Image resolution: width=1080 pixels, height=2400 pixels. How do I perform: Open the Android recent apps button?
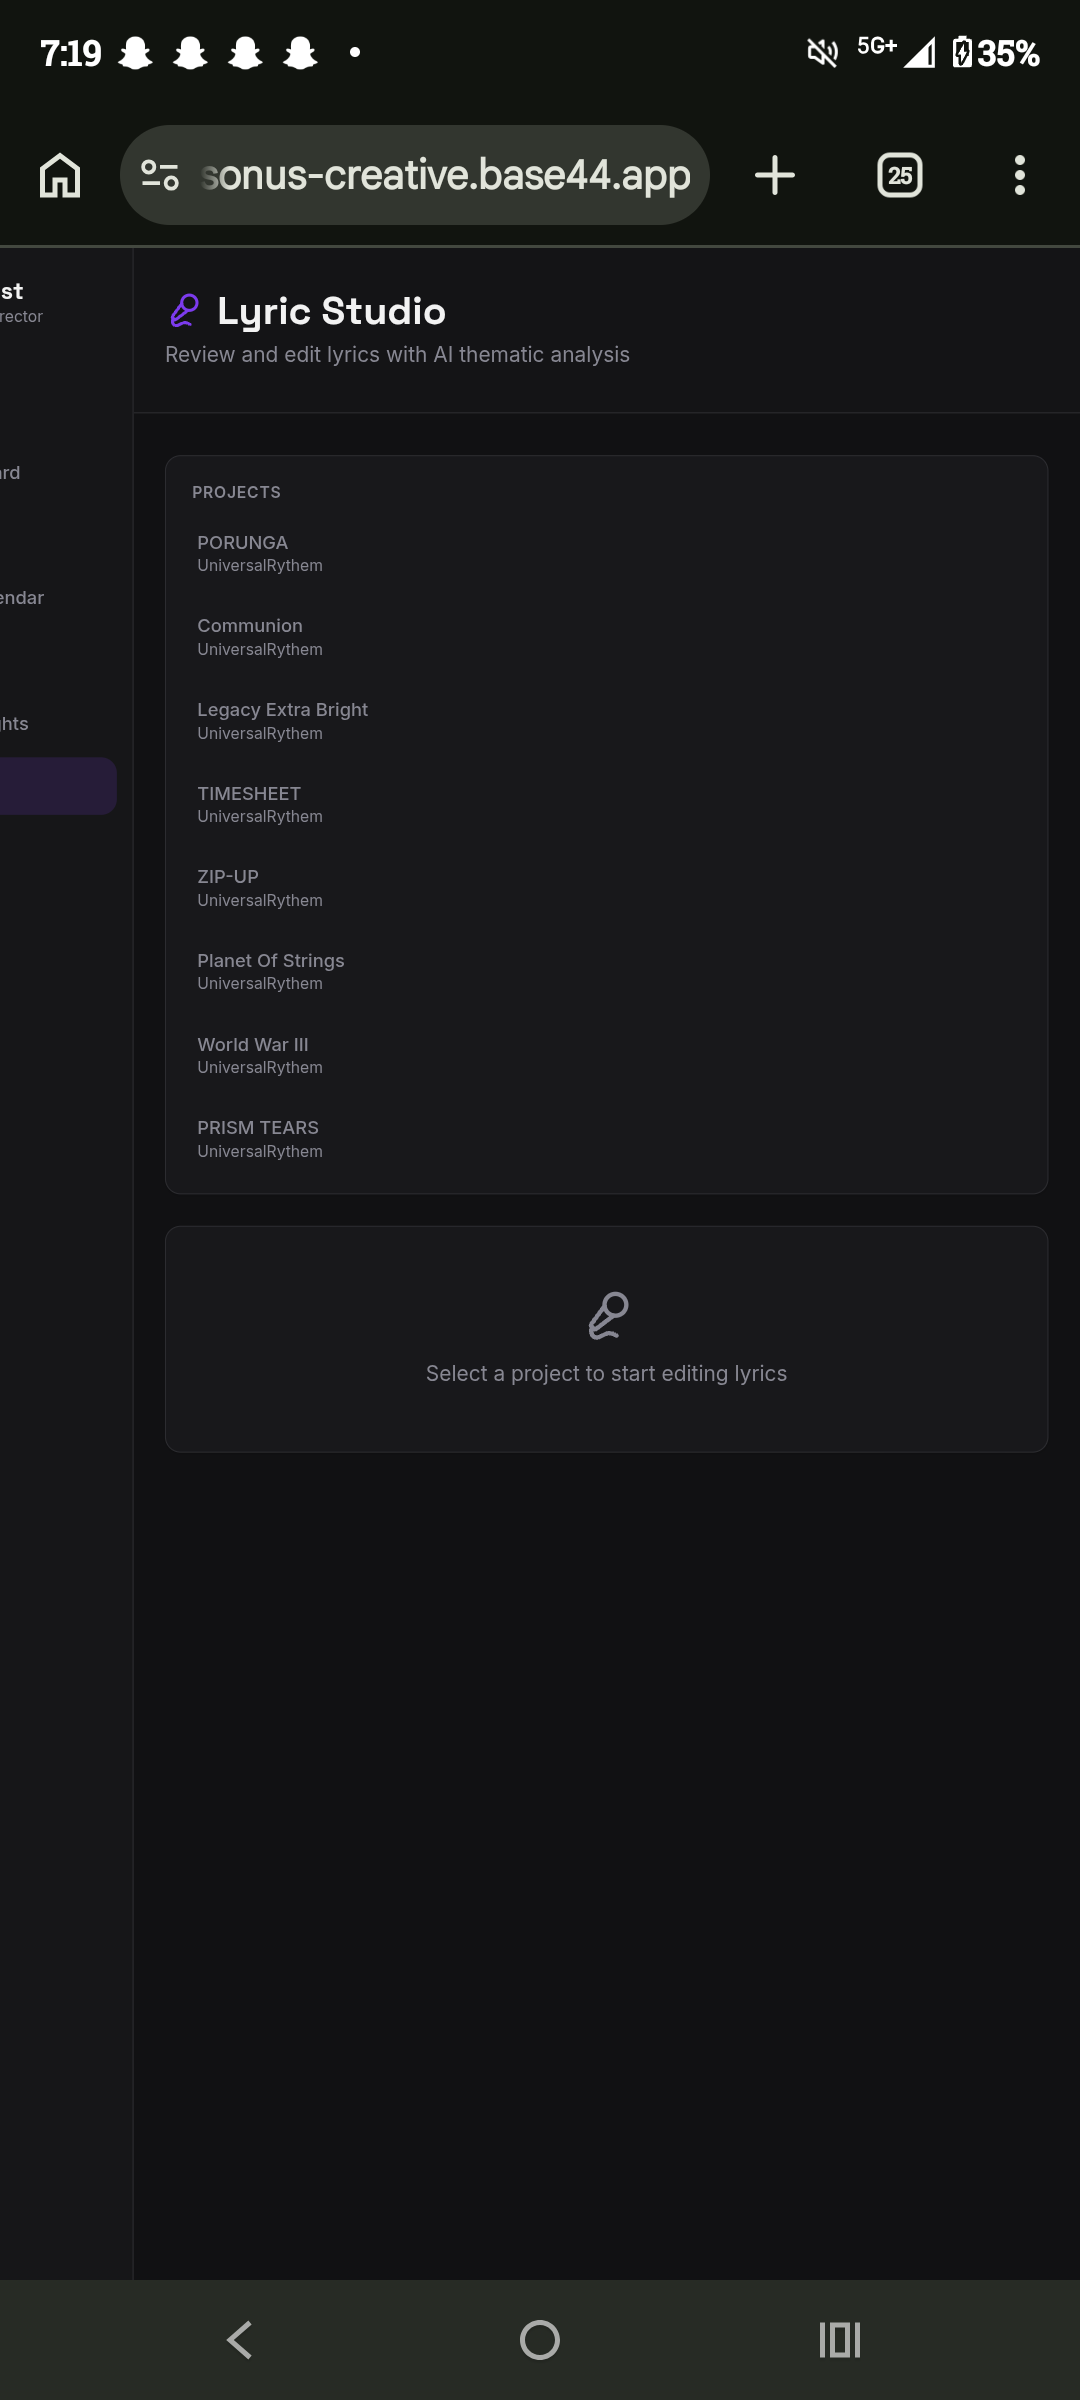point(840,2340)
